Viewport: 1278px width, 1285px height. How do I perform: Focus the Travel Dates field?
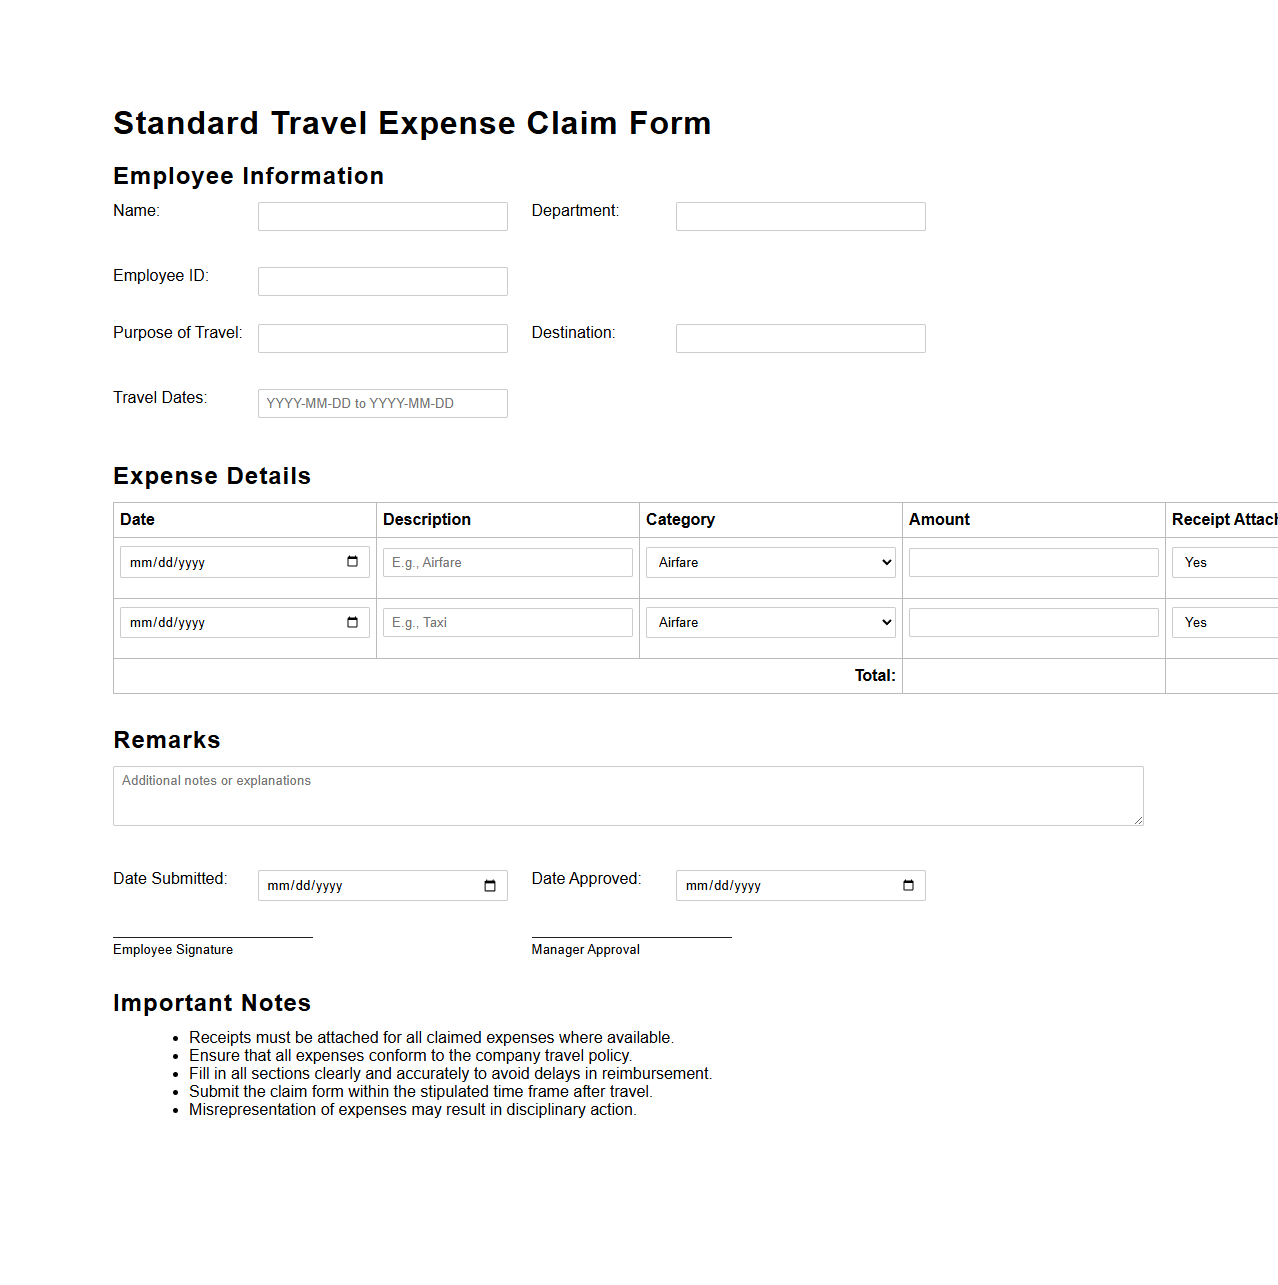[x=382, y=403]
